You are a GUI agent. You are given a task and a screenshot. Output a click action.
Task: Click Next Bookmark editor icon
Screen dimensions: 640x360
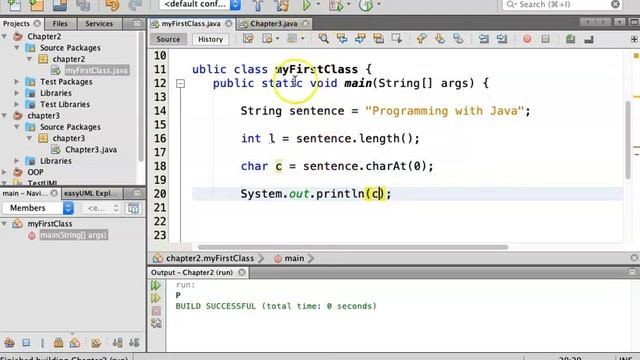tap(440, 39)
